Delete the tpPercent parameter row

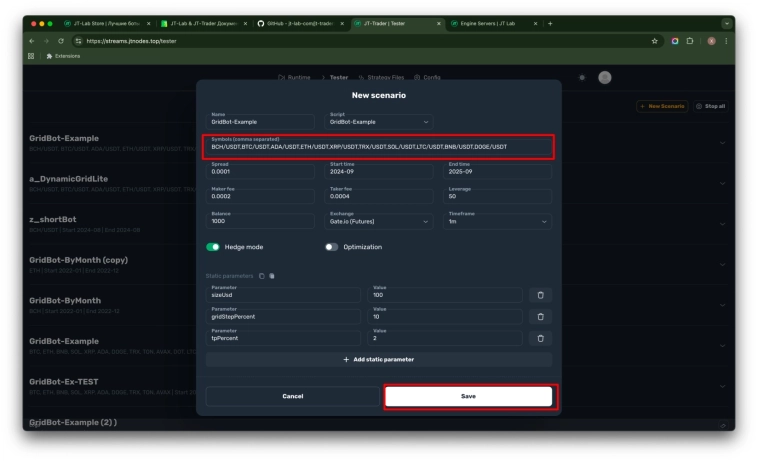click(x=540, y=338)
